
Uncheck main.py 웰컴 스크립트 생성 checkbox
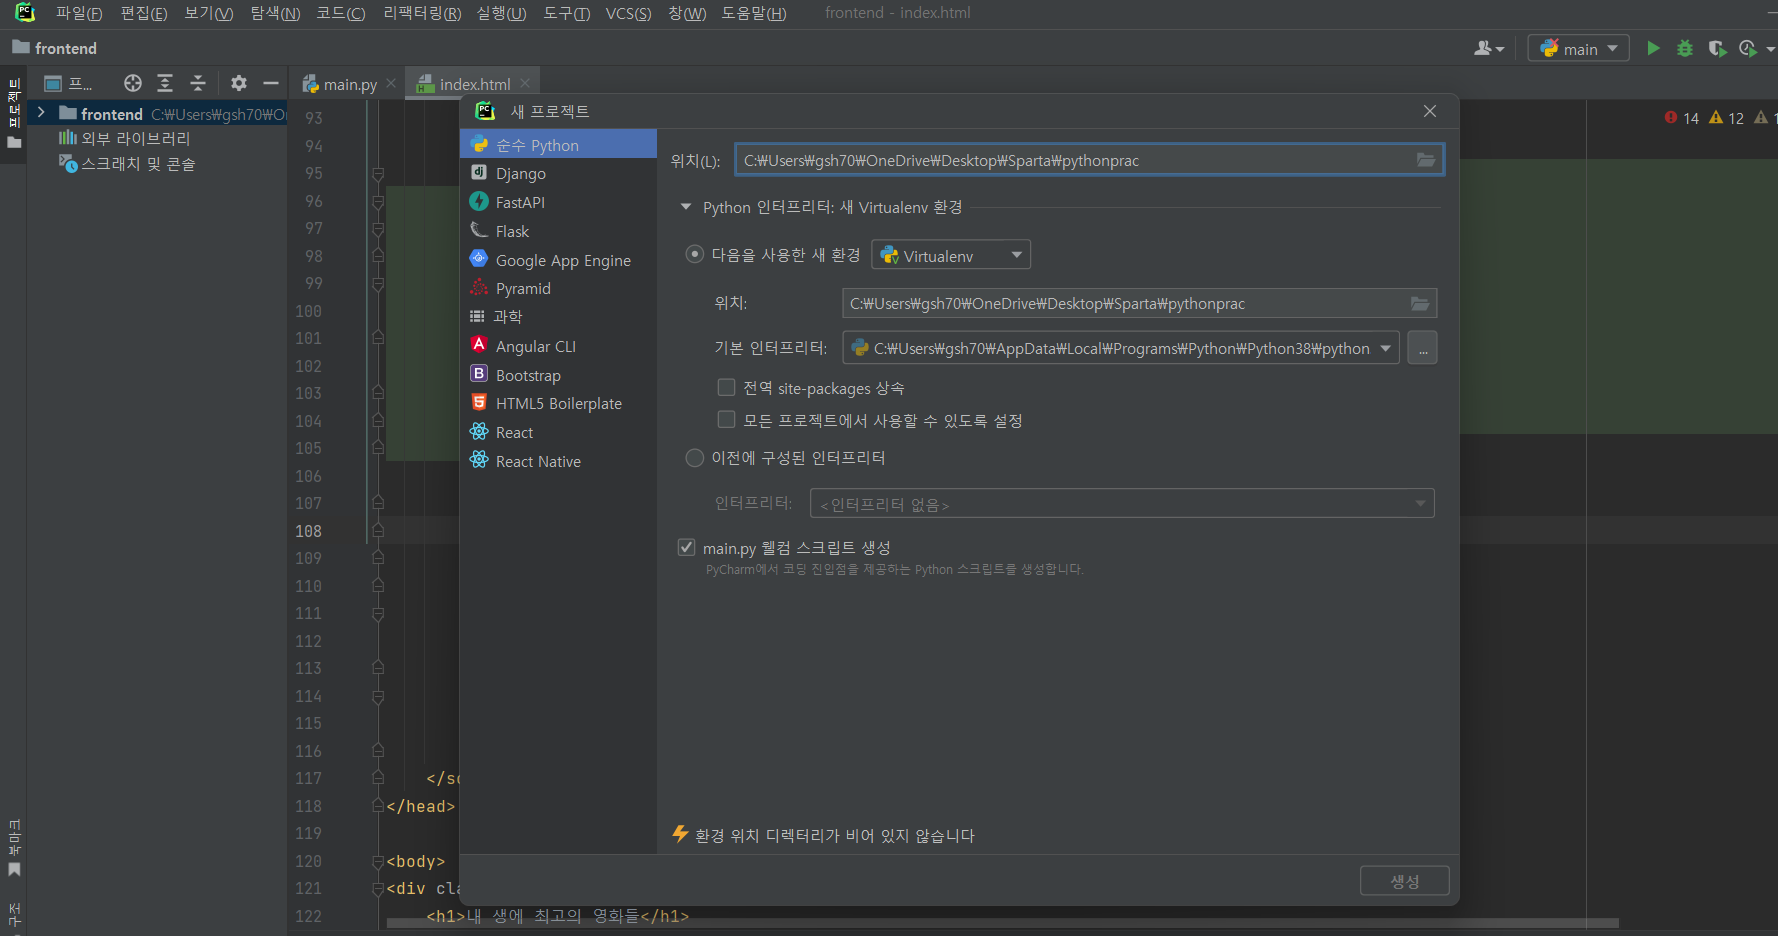686,547
